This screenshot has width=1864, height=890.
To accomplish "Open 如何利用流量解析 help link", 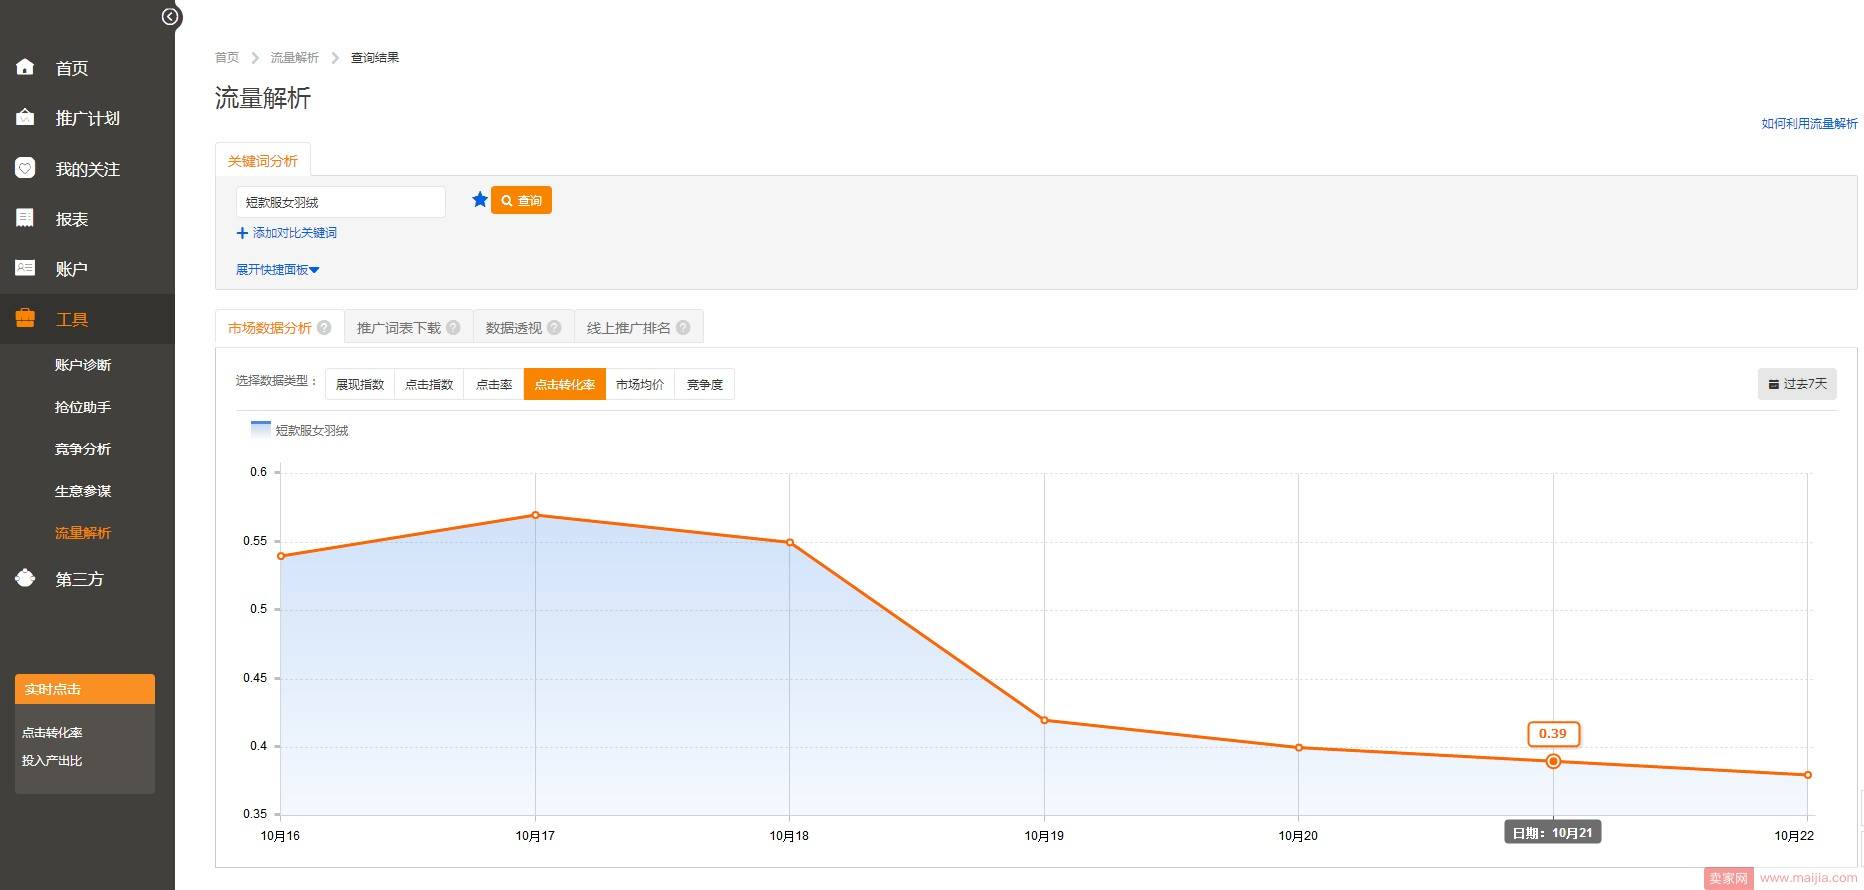I will [x=1809, y=124].
